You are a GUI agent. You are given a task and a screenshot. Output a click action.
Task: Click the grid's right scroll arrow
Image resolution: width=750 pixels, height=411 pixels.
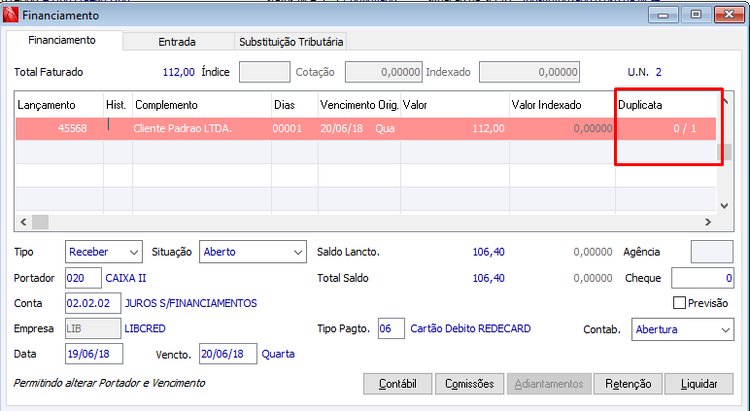(708, 222)
